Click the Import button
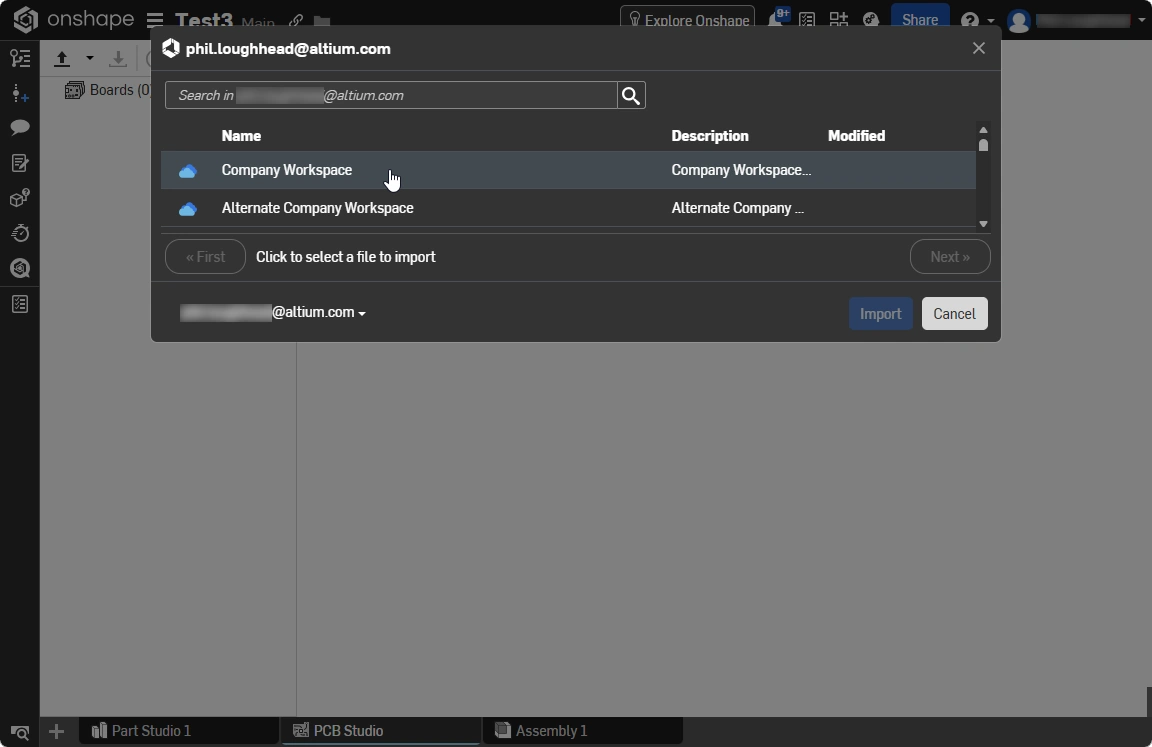The image size is (1152, 747). pyautogui.click(x=881, y=314)
